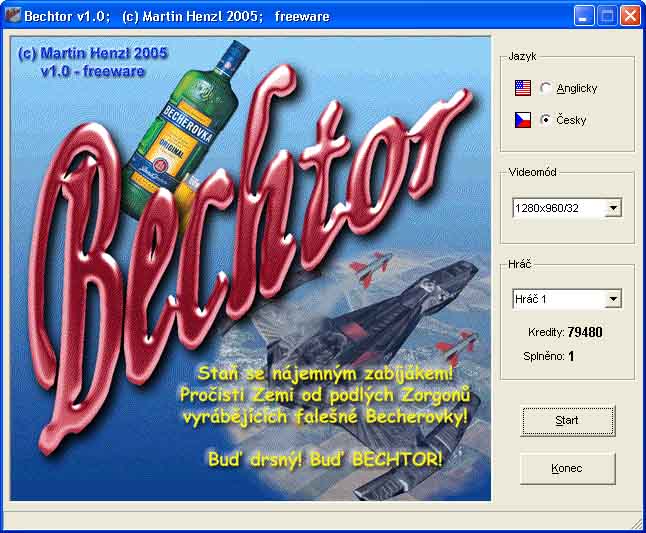Viewport: 646px width, 533px height.
Task: Maximize the Bechtor window
Action: (x=607, y=16)
